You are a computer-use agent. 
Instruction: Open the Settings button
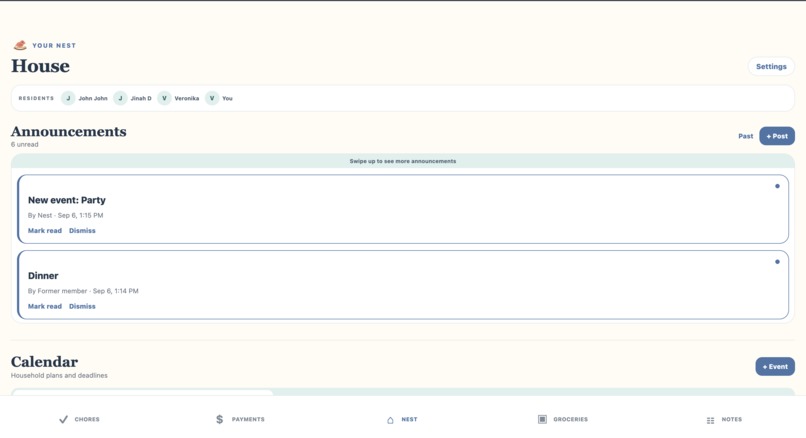pyautogui.click(x=771, y=66)
